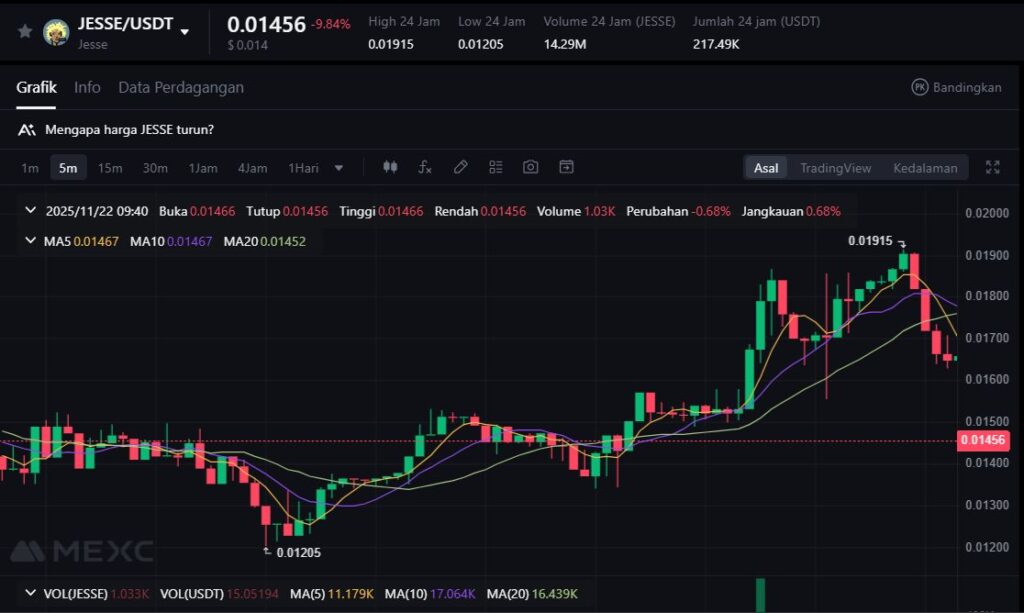The height and width of the screenshot is (613, 1024).
Task: Add JESSE/USDT to favorites with star icon
Action: [25, 31]
